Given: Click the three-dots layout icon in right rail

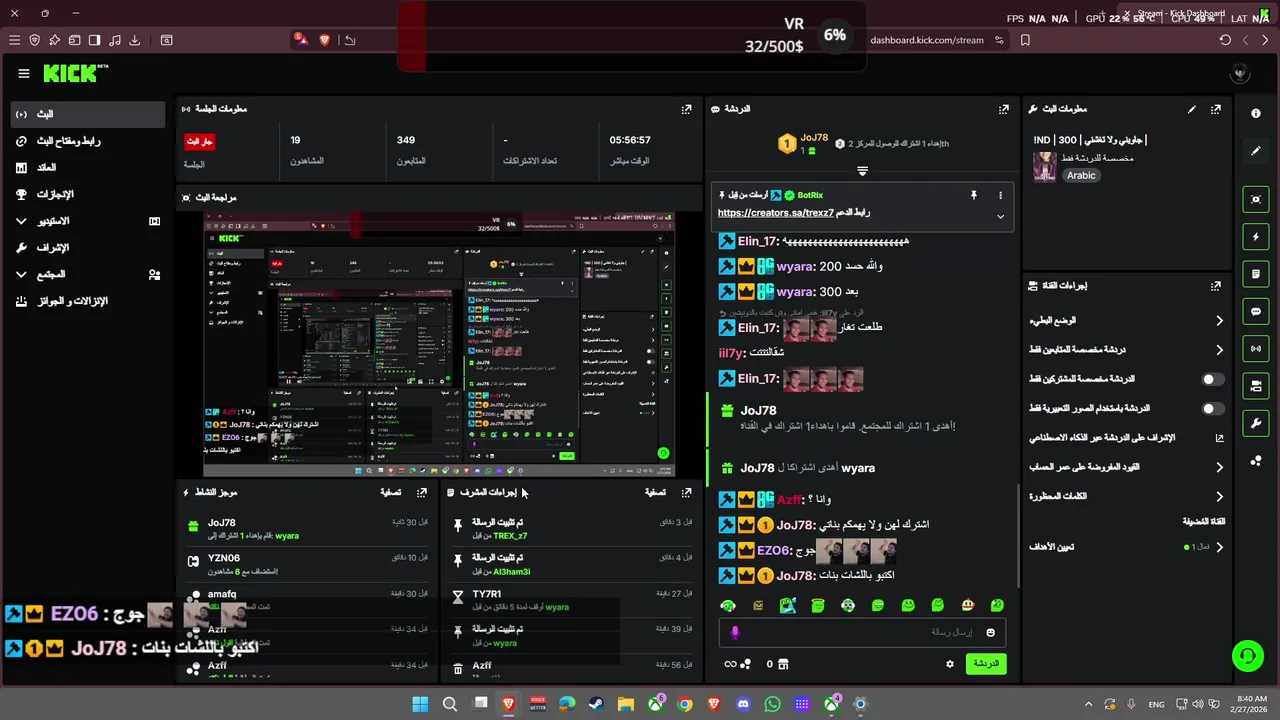Looking at the screenshot, I should [1256, 461].
